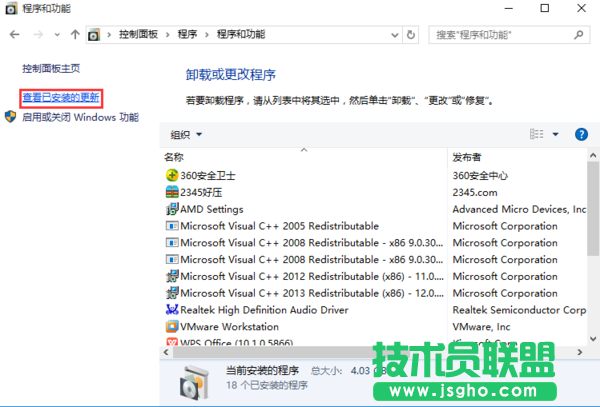Click the Visual C++ 2005 Redistributable icon
Image resolution: width=600 pixels, height=407 pixels.
click(172, 226)
